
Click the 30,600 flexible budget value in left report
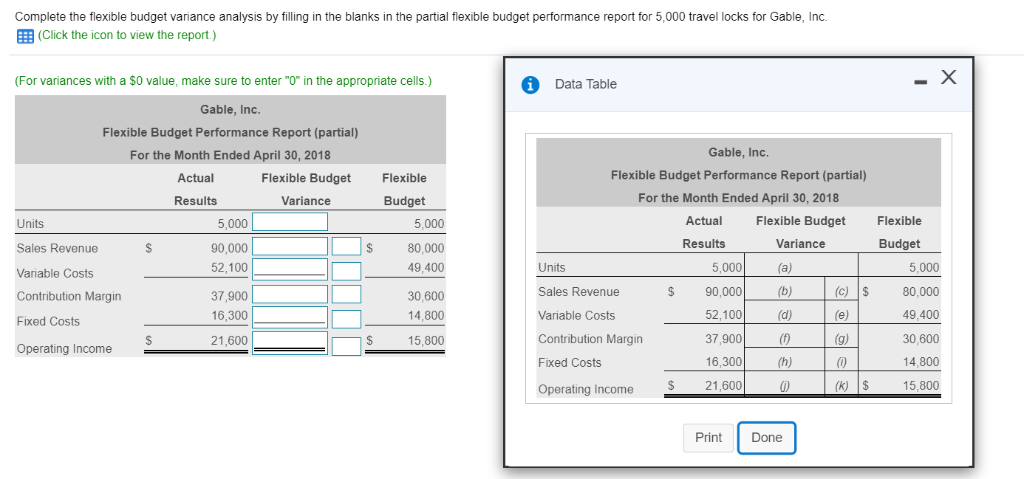point(426,295)
